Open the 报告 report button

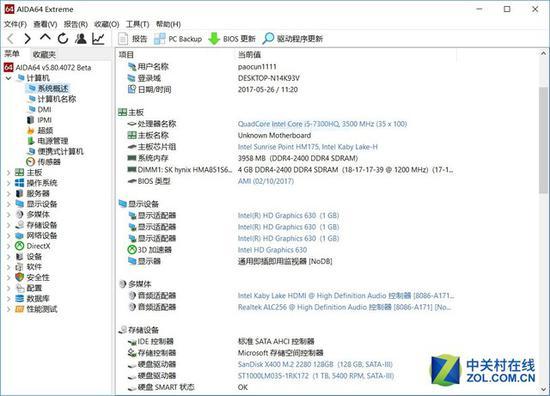tap(133, 39)
